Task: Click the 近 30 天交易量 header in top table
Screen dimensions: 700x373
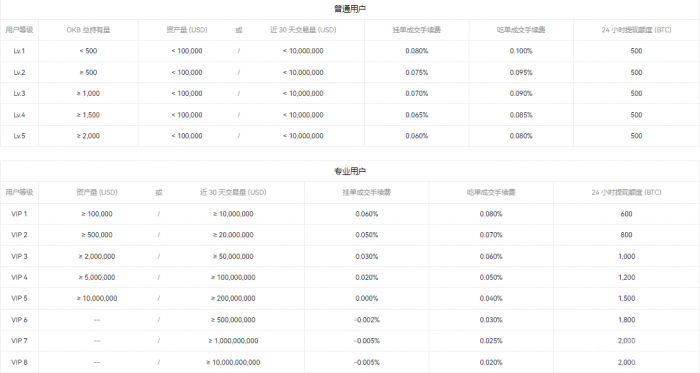Action: click(303, 30)
